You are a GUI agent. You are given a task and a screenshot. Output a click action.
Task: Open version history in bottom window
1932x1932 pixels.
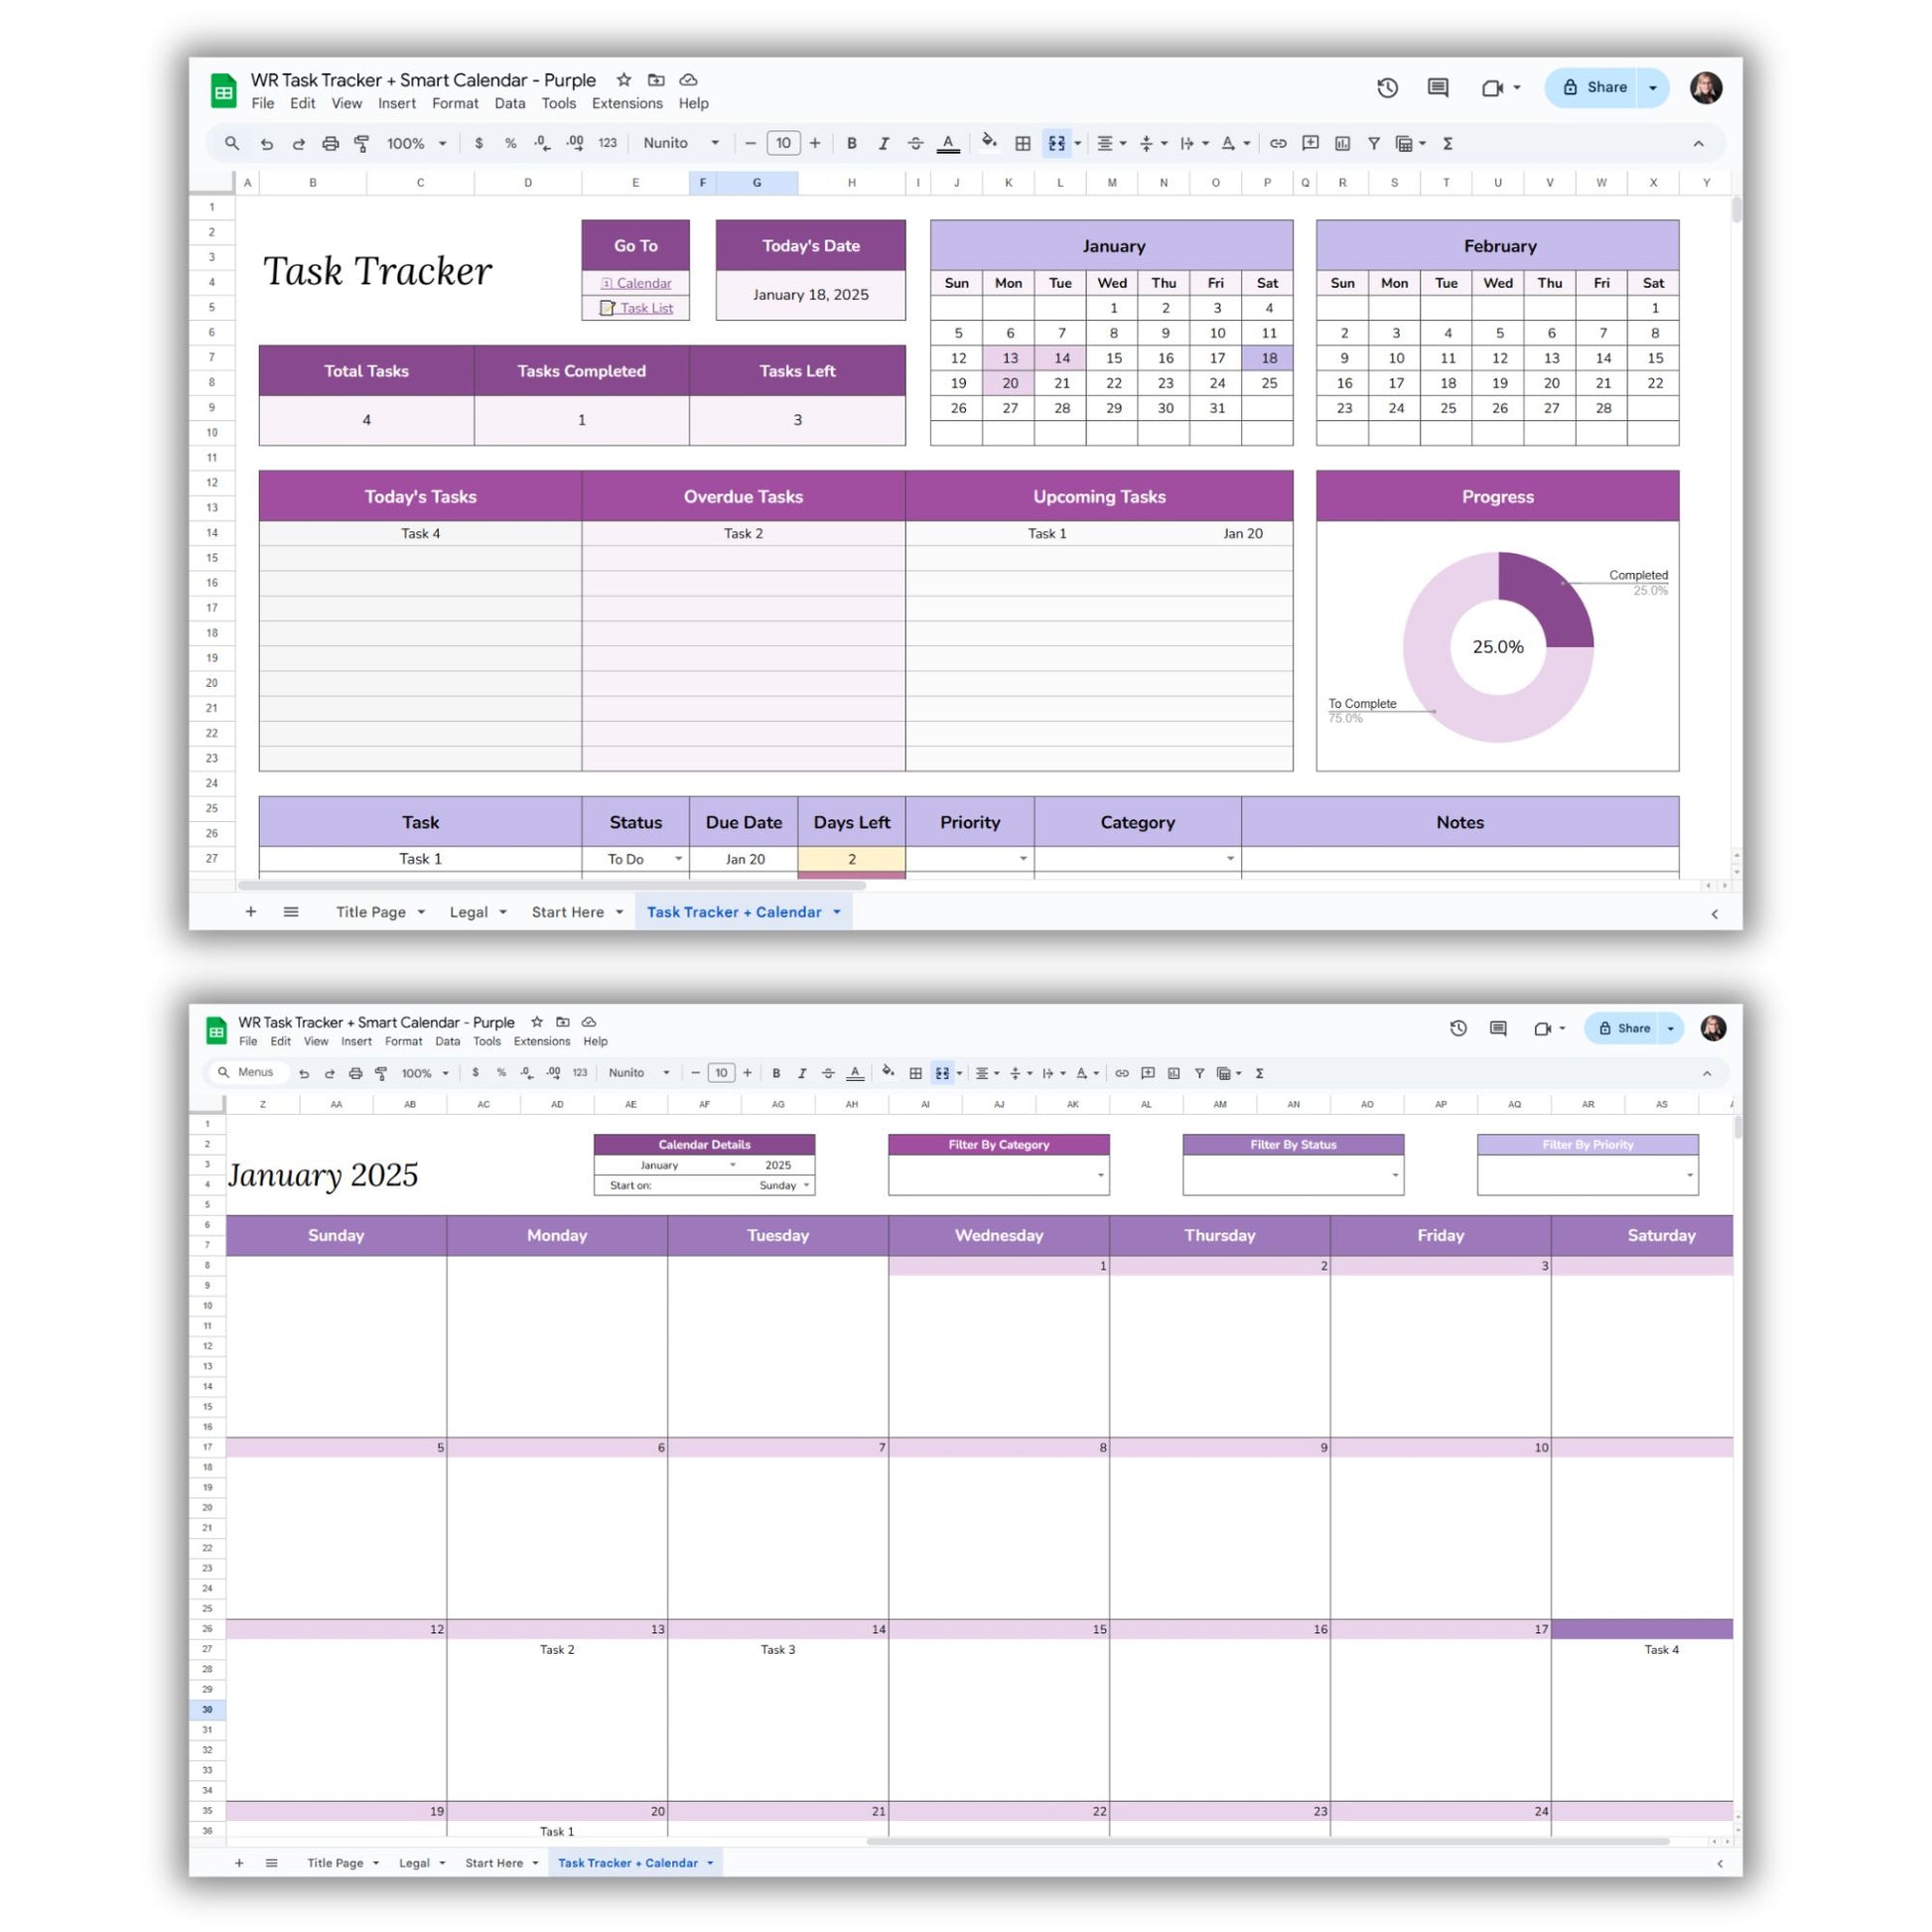tap(1458, 1028)
